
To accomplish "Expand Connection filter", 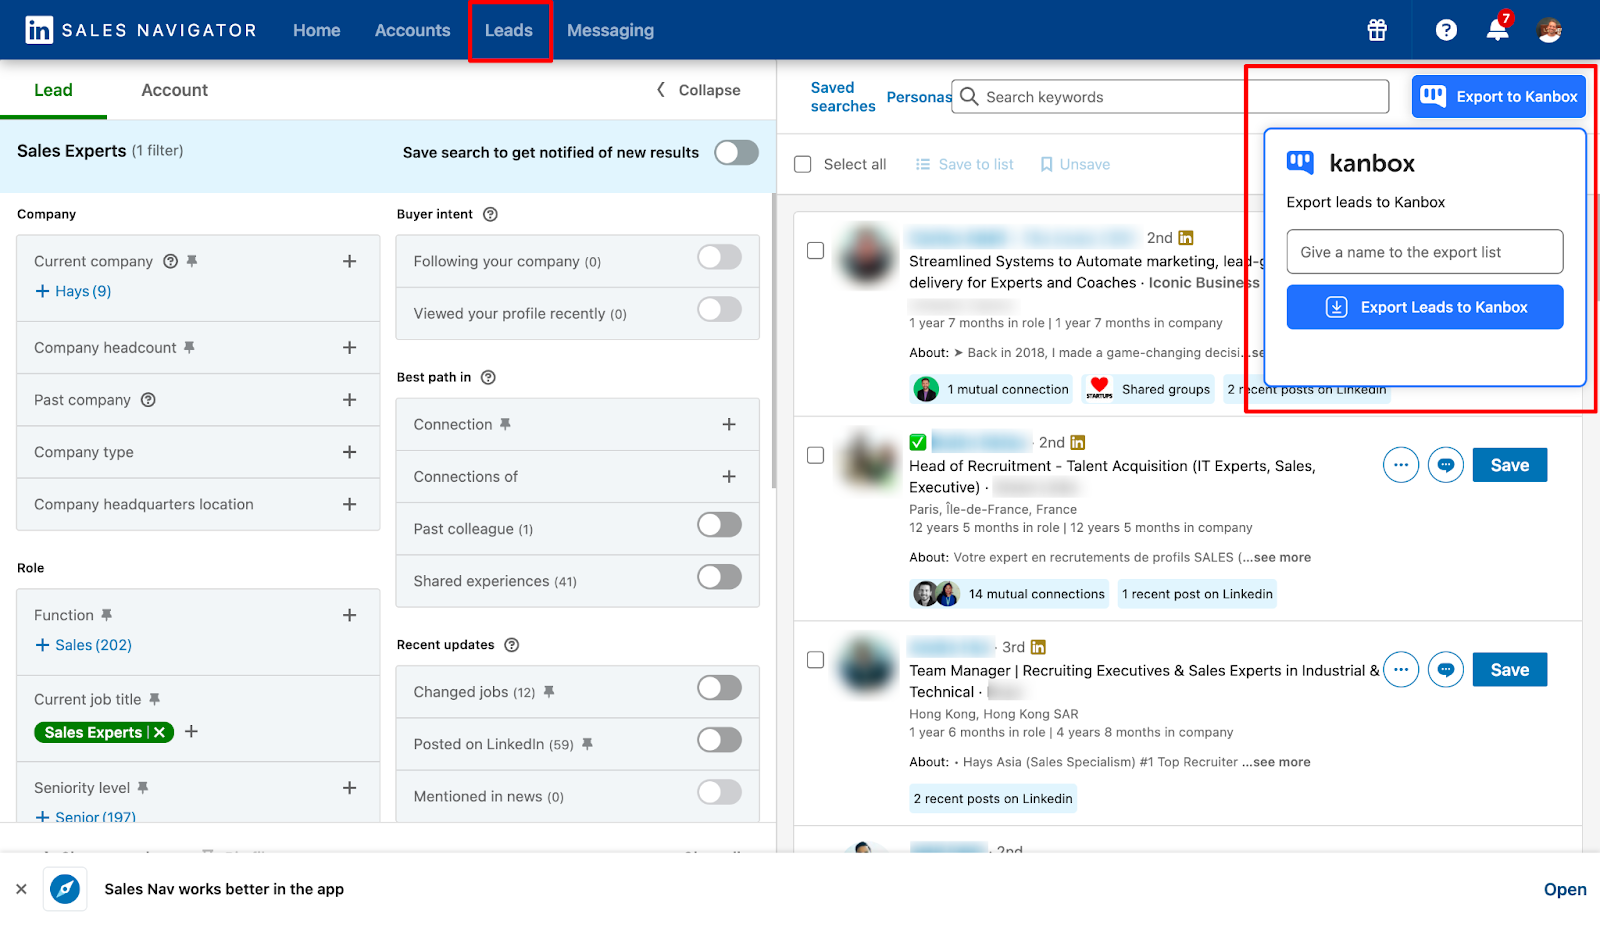I will pyautogui.click(x=729, y=424).
